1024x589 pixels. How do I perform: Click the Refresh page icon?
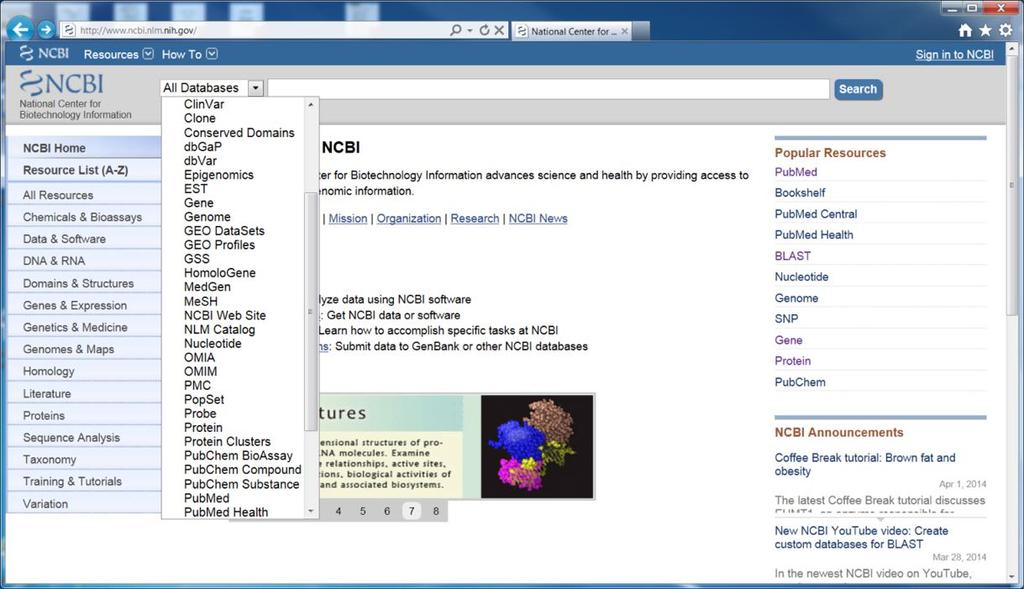pos(484,30)
